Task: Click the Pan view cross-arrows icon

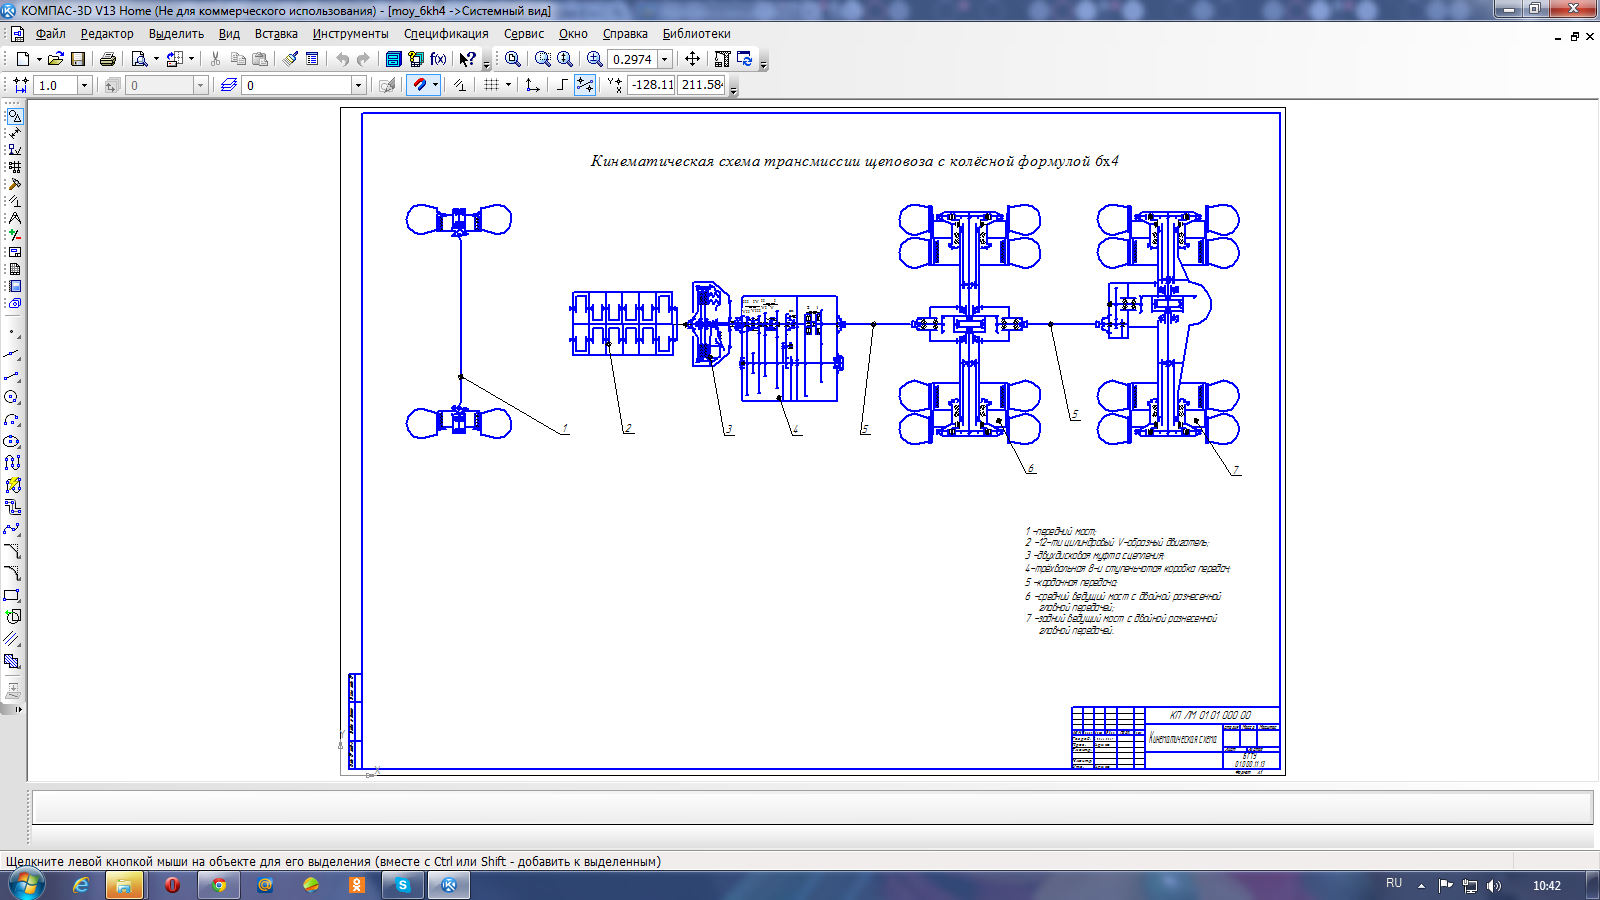Action: coord(692,59)
